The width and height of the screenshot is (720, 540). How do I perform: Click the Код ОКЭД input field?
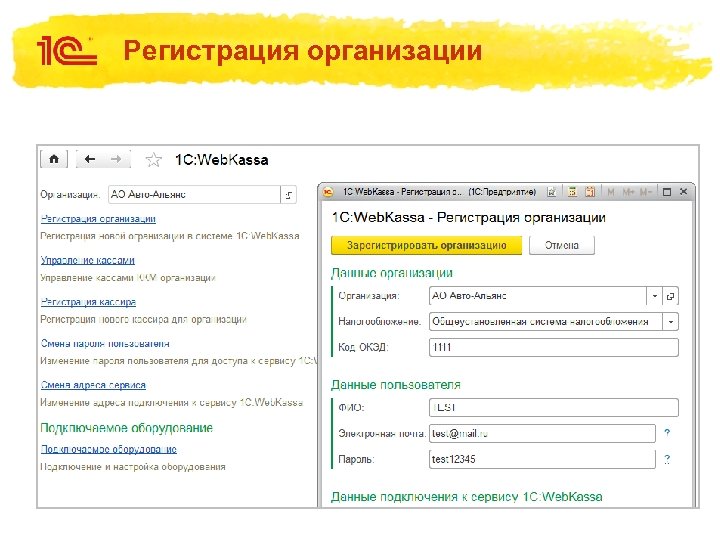[x=554, y=348]
